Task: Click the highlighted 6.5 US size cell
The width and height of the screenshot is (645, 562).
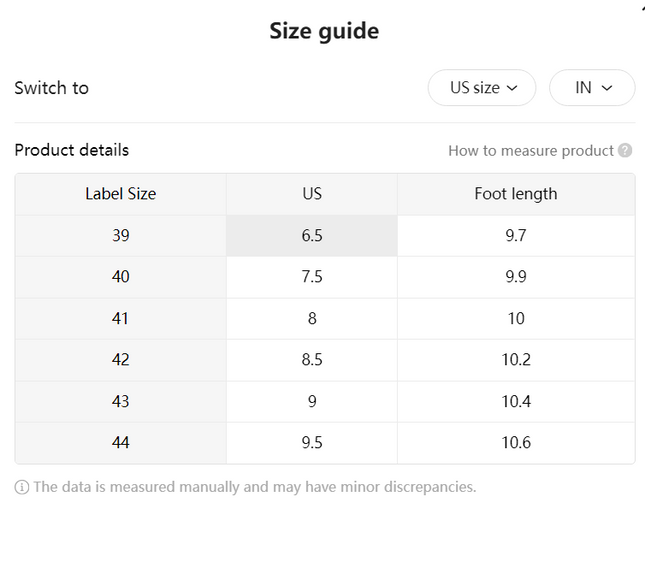Action: [312, 236]
